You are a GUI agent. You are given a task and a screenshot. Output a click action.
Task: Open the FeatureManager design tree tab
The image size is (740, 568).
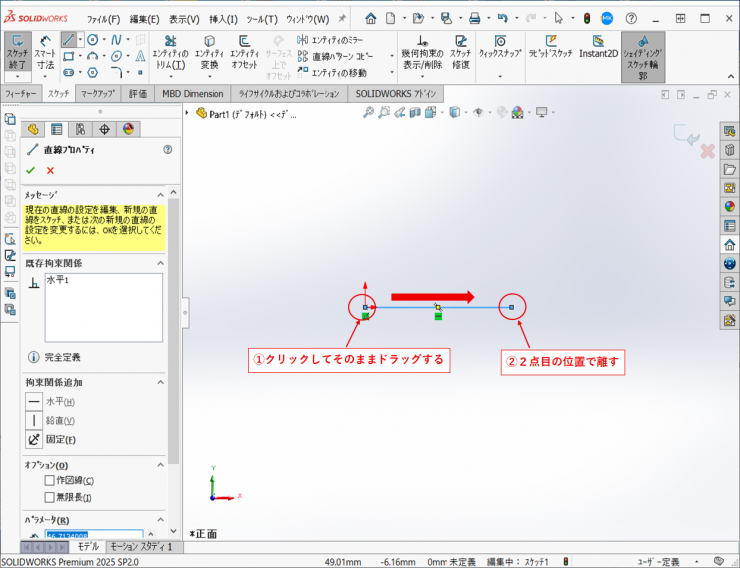(x=33, y=129)
